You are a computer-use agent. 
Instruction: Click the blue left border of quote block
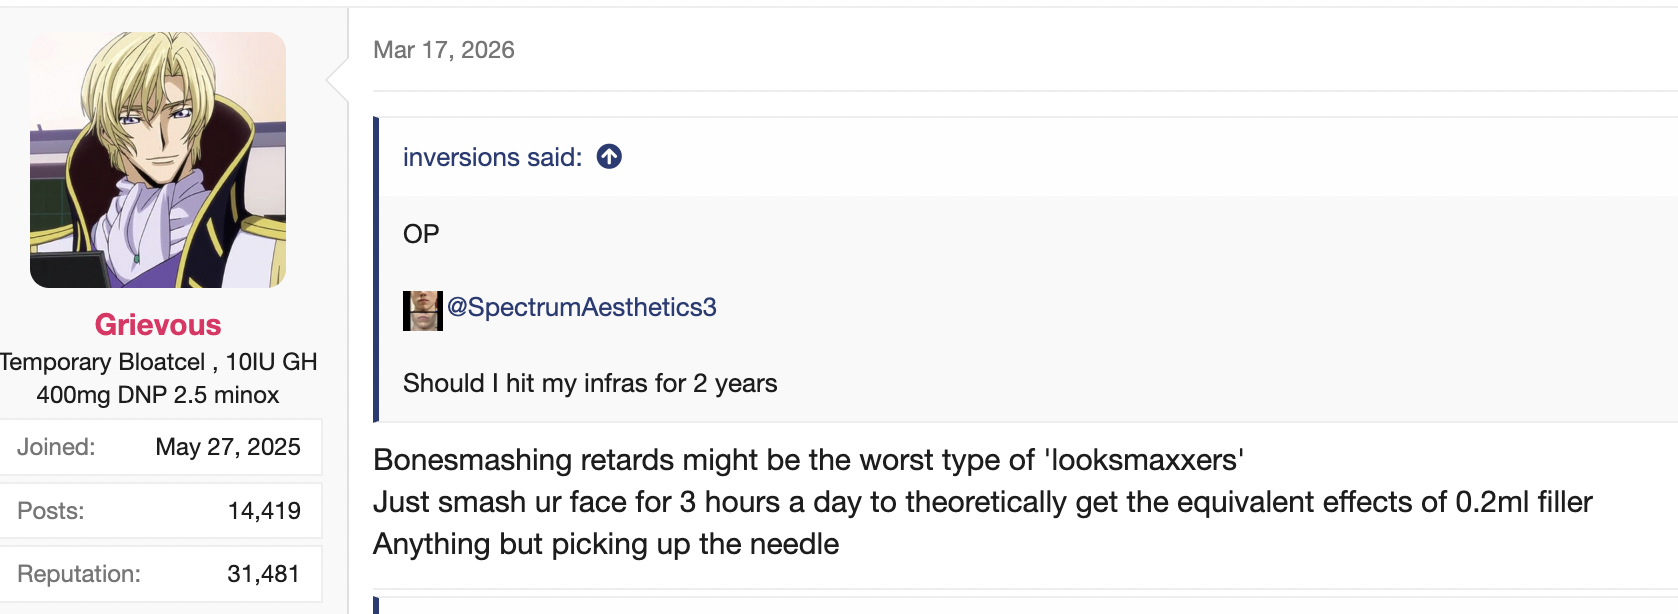coord(376,270)
